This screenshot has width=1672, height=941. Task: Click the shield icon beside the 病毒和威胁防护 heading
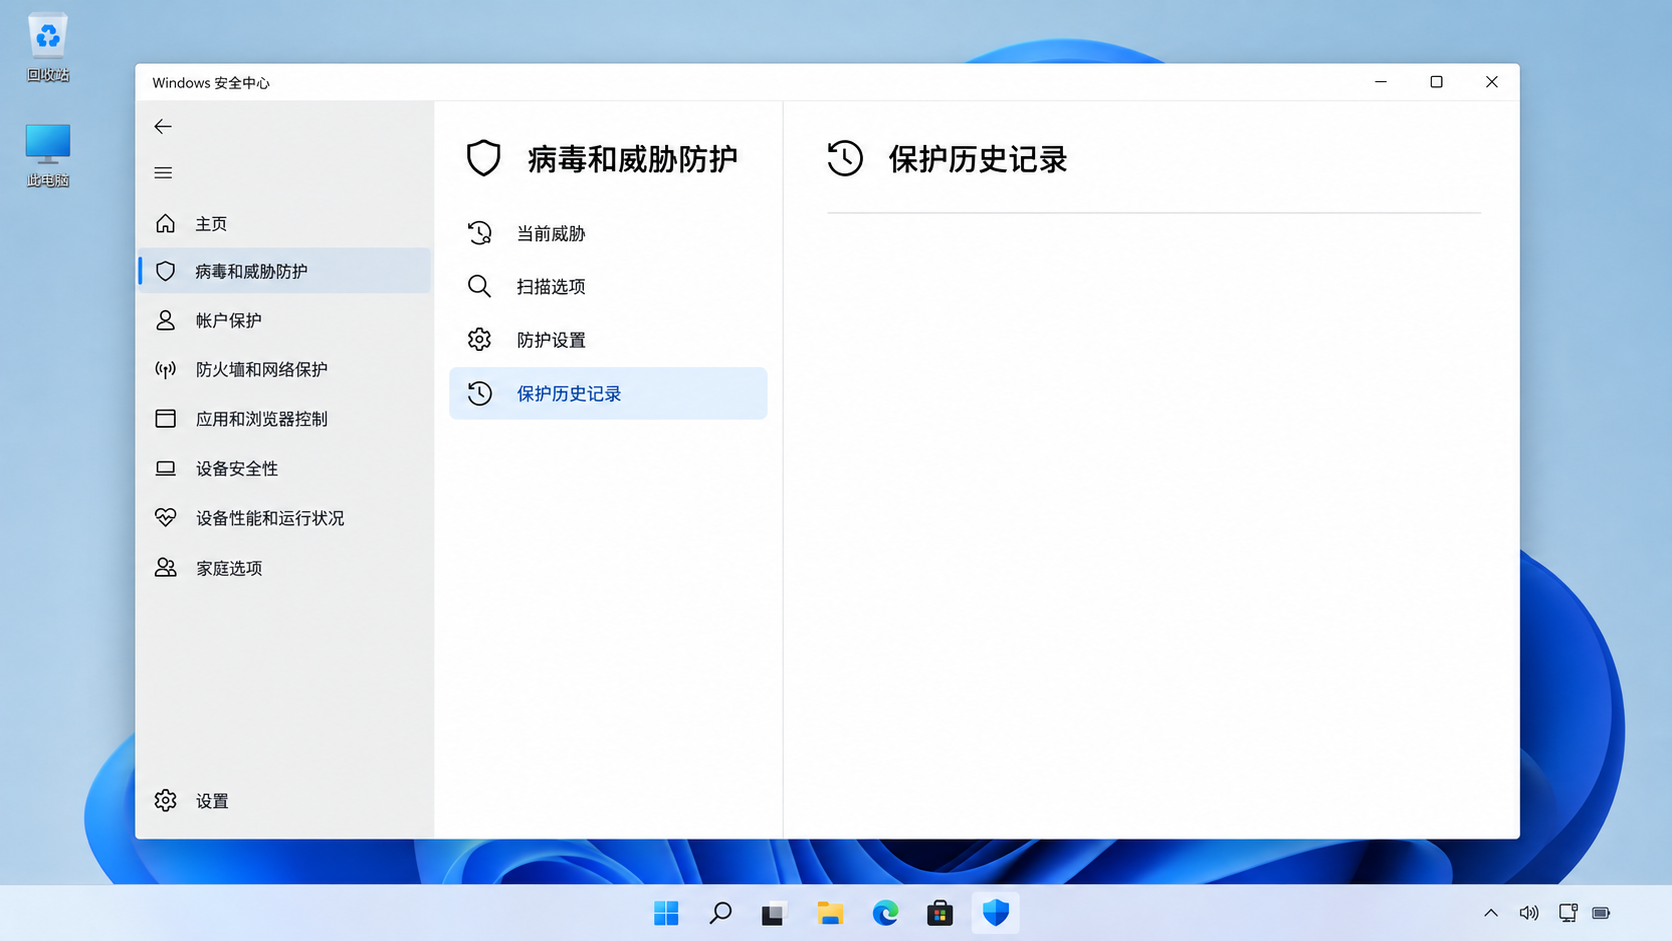[x=484, y=158]
